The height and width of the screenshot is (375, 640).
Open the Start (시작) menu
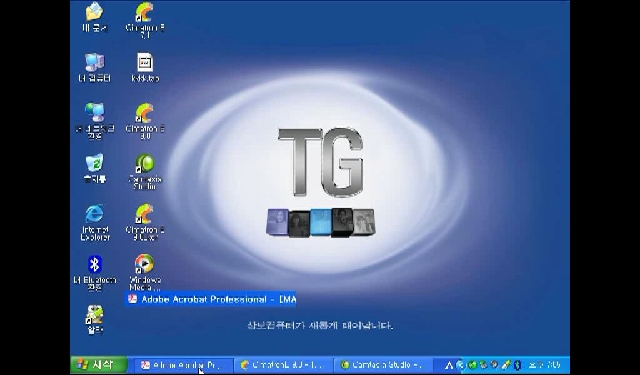click(99, 364)
